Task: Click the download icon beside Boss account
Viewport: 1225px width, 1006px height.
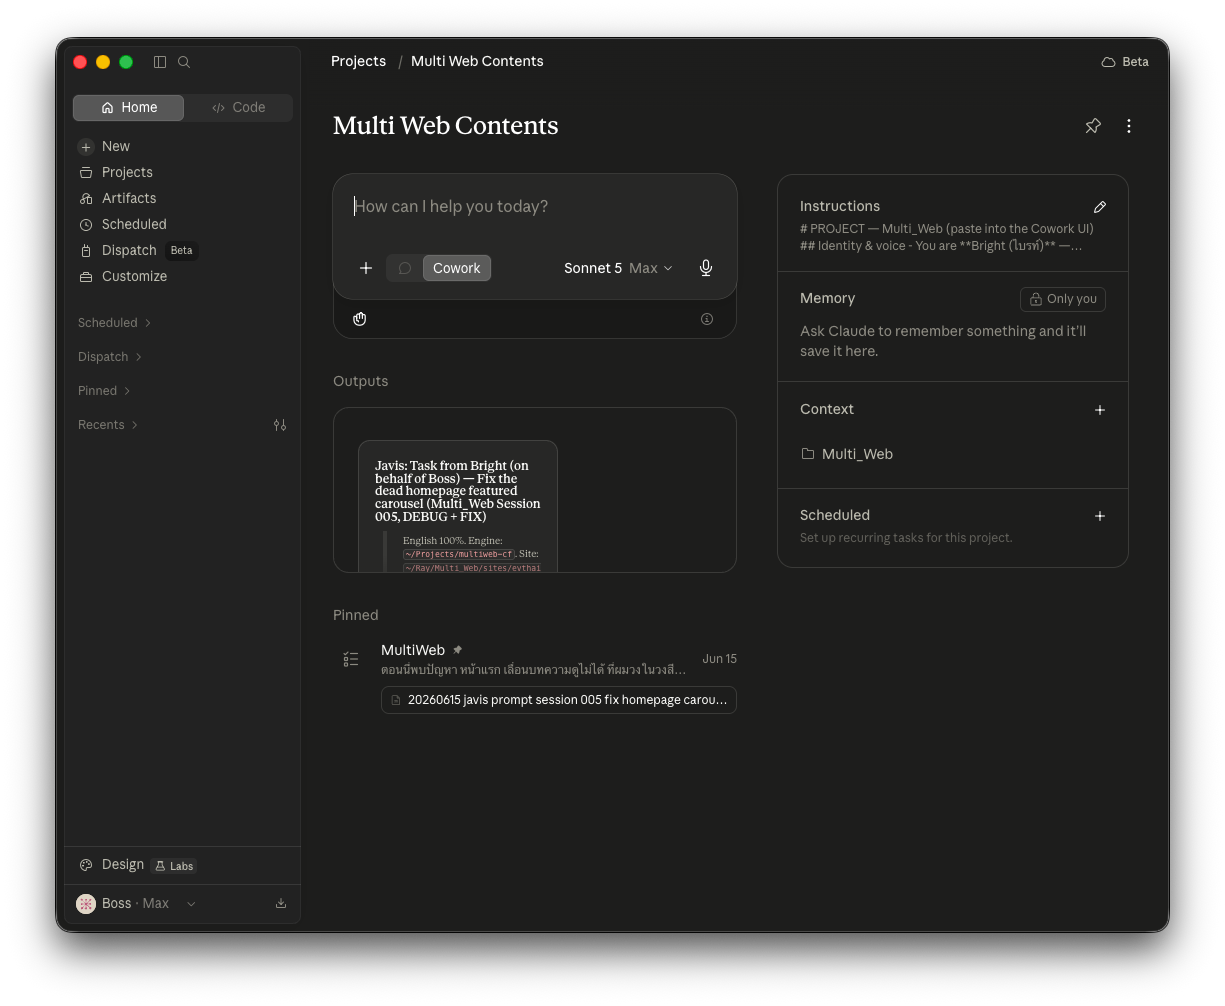Action: point(281,903)
